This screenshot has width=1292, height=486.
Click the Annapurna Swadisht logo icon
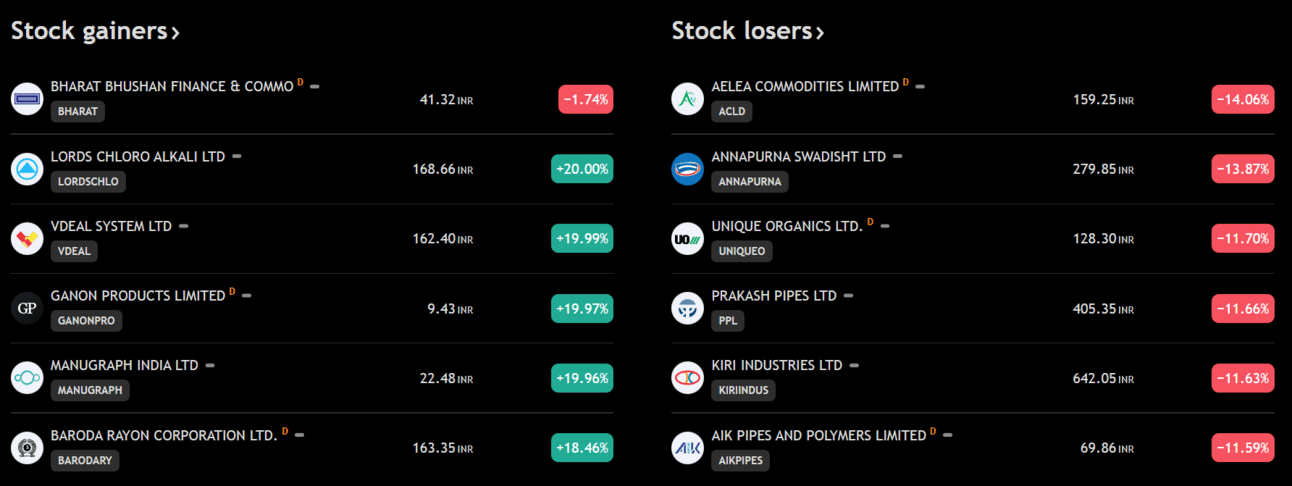point(688,169)
